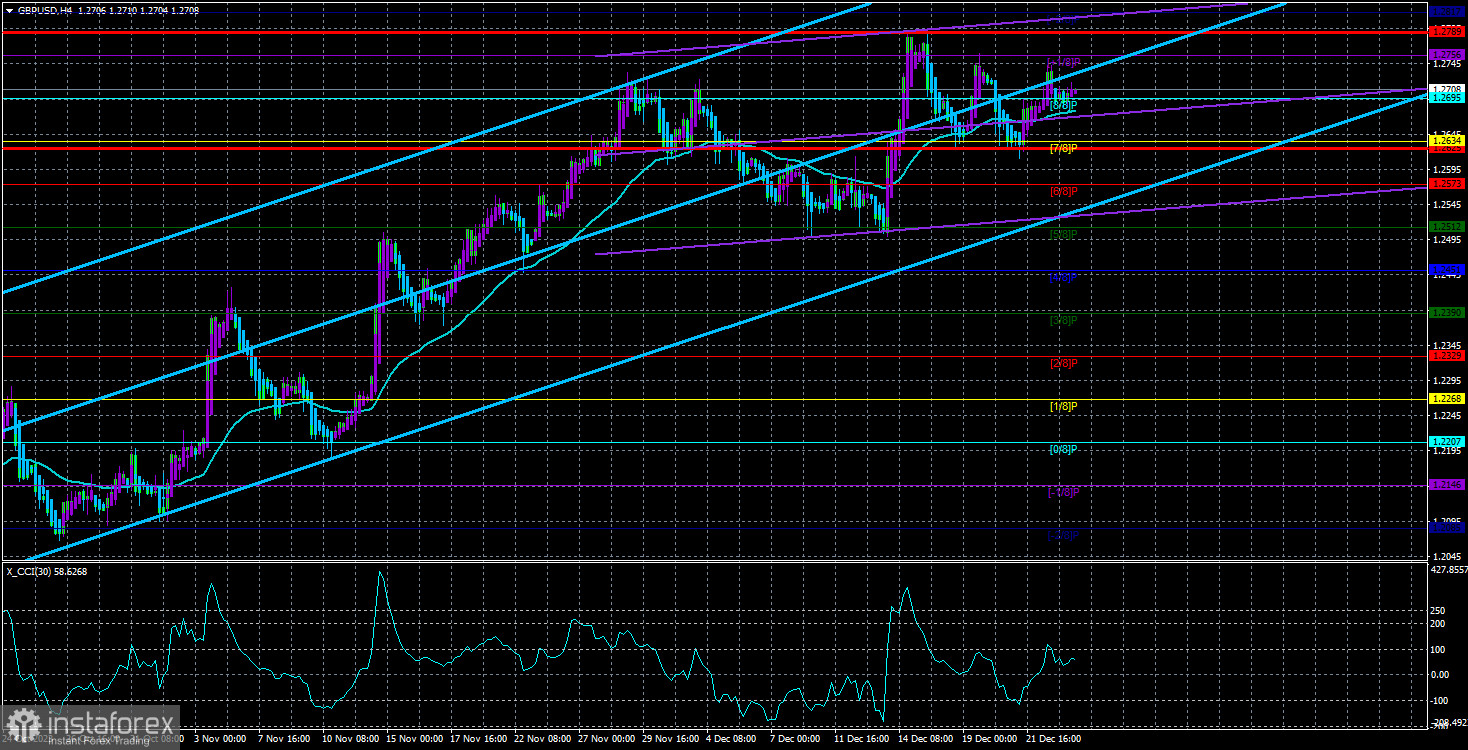Select the red 1.2573 price level tag
This screenshot has width=1468, height=750.
coord(1446,185)
